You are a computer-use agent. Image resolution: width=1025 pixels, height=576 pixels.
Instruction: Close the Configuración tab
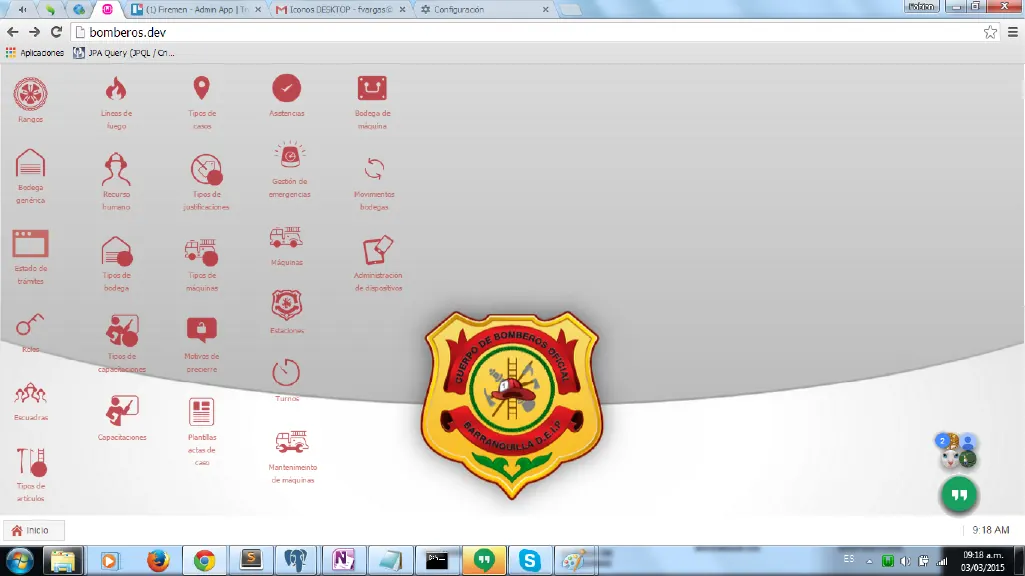pos(545,9)
